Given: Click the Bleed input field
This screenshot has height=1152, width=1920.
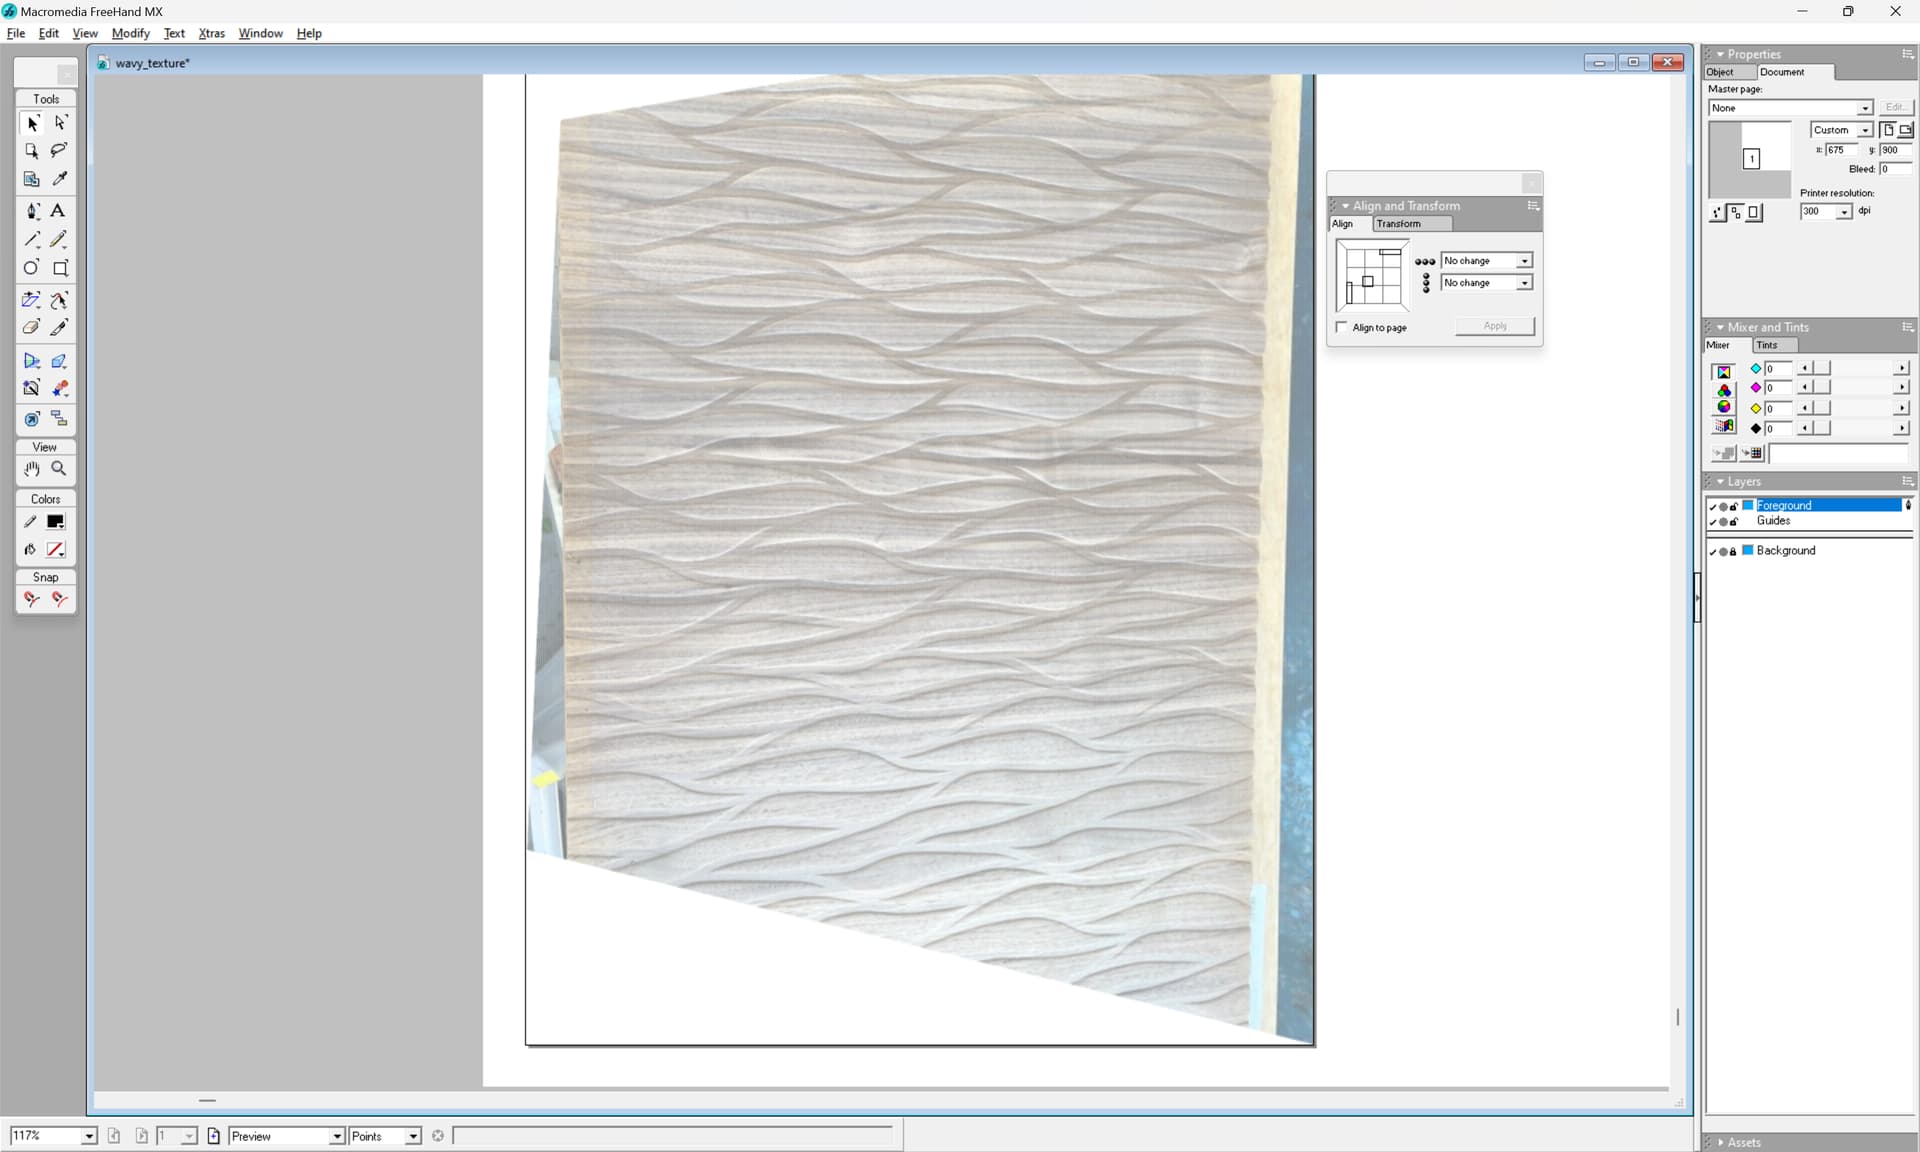Looking at the screenshot, I should tap(1894, 169).
